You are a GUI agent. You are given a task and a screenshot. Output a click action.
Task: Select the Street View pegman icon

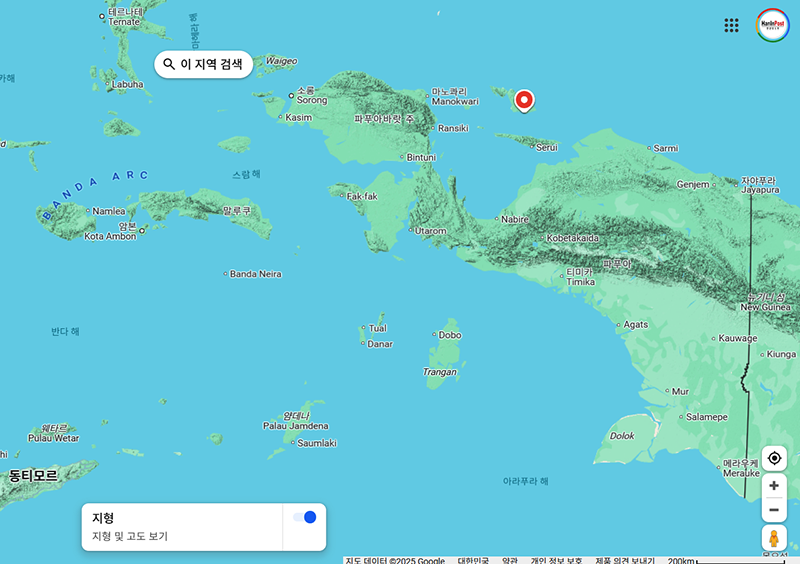point(773,538)
